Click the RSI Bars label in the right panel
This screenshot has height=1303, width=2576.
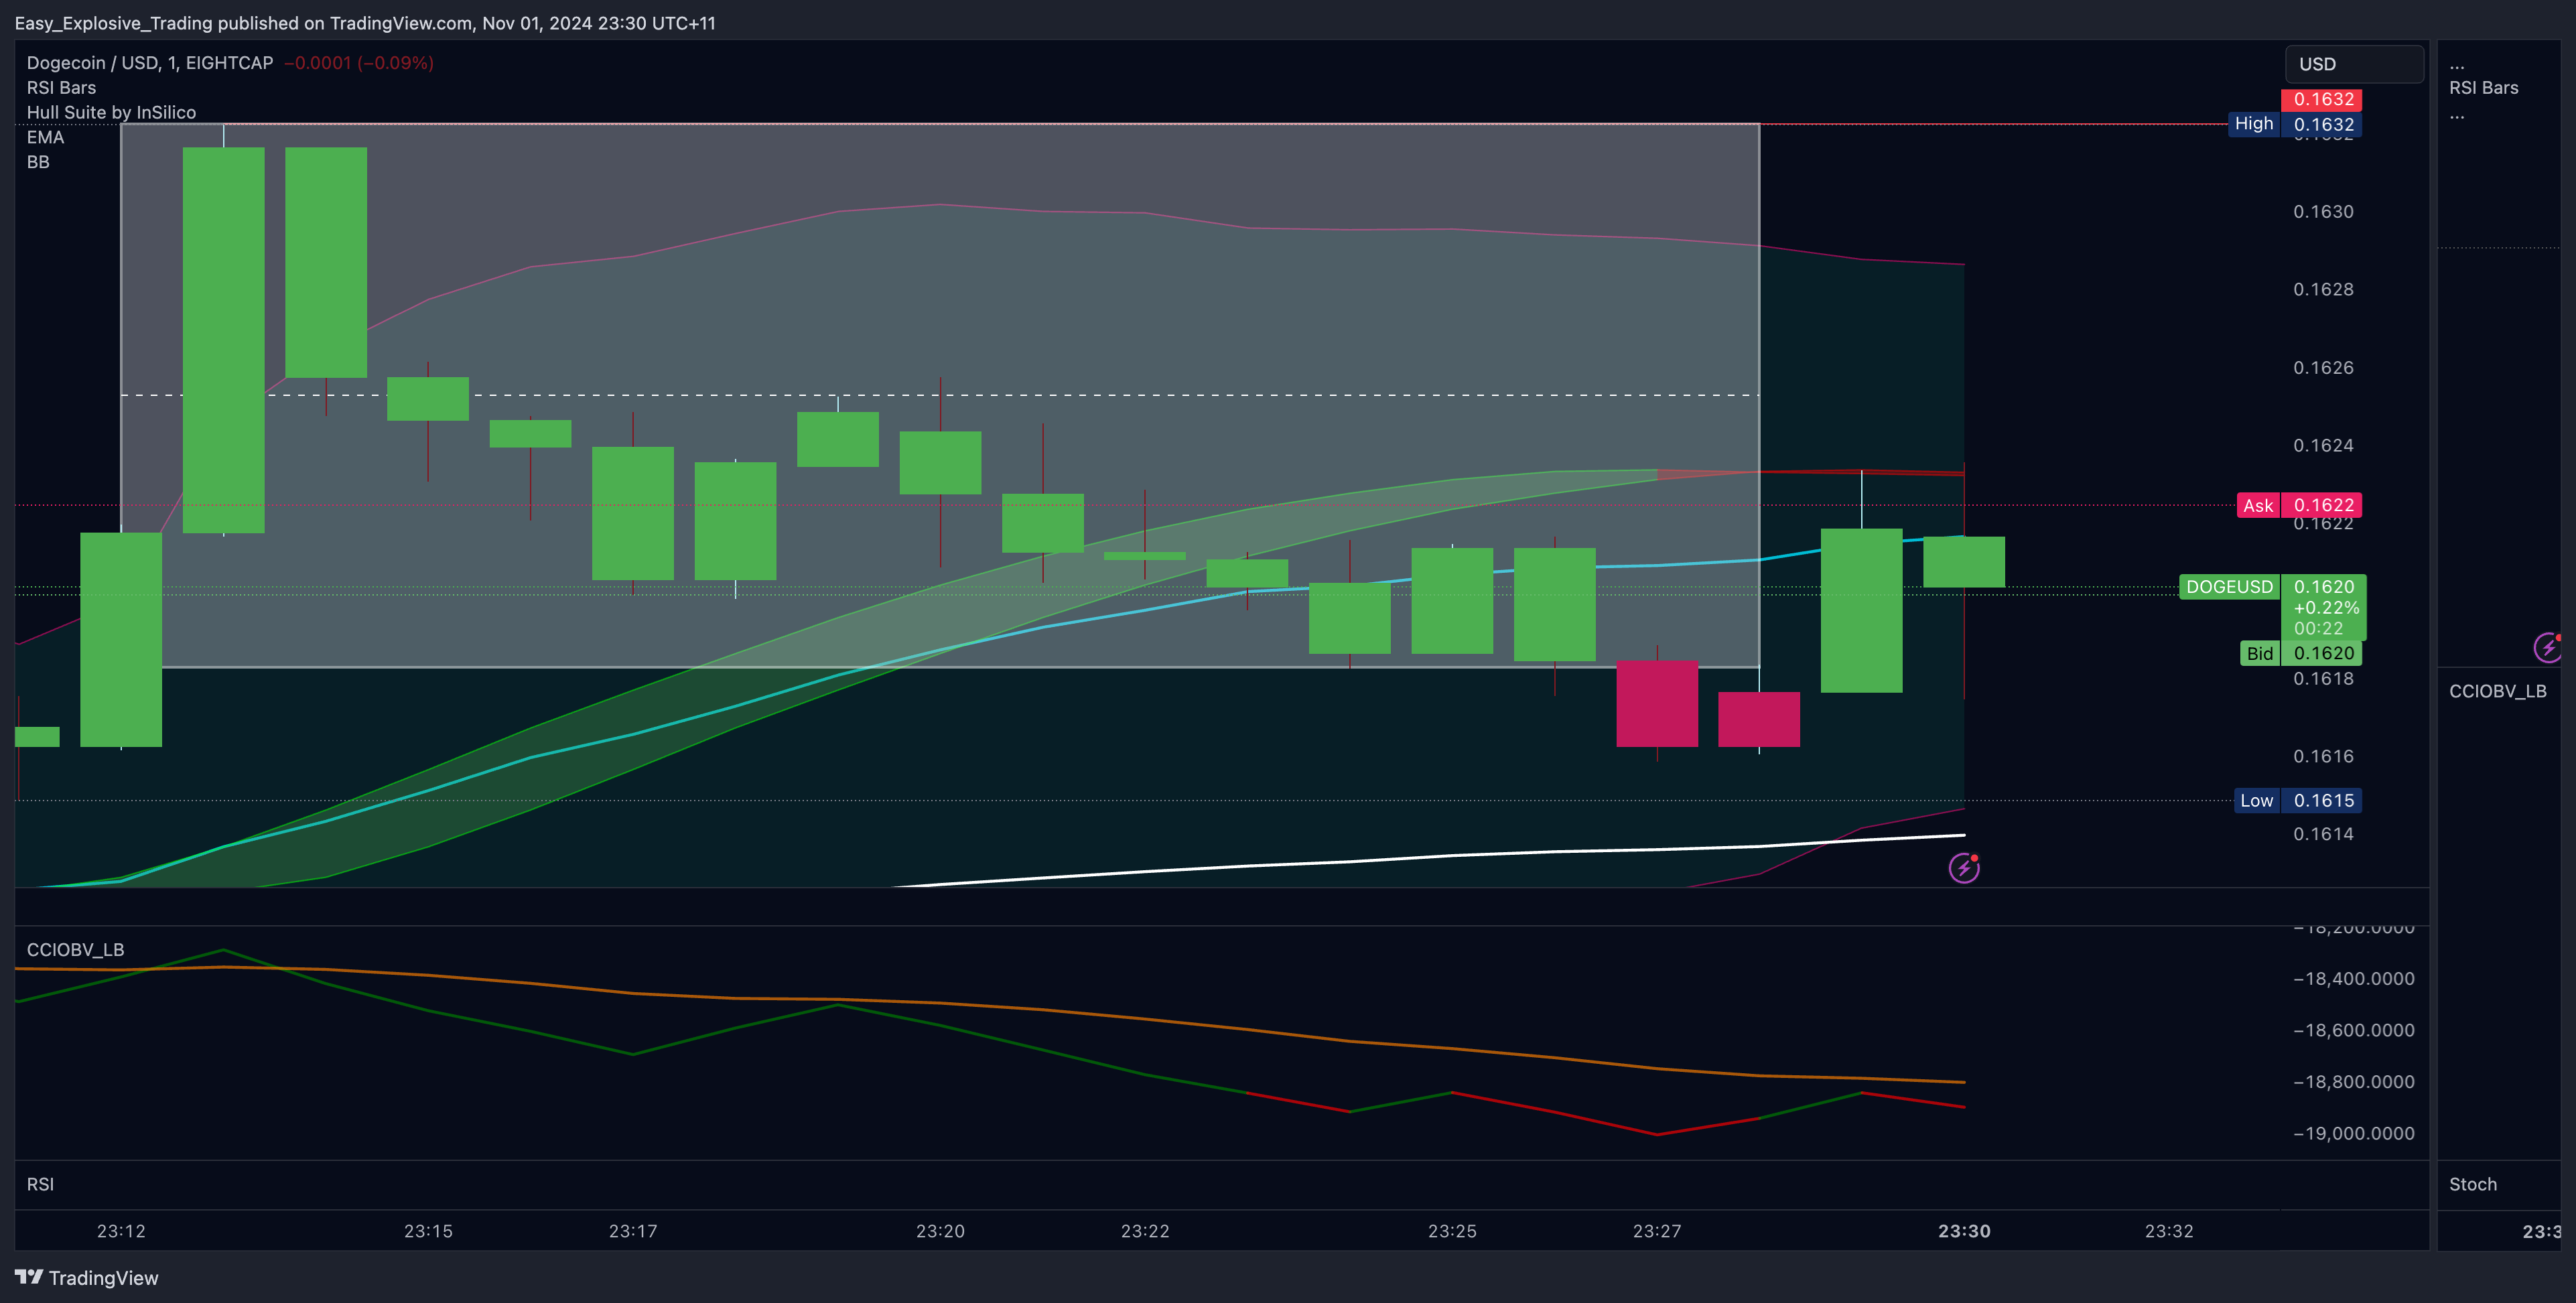coord(2483,88)
